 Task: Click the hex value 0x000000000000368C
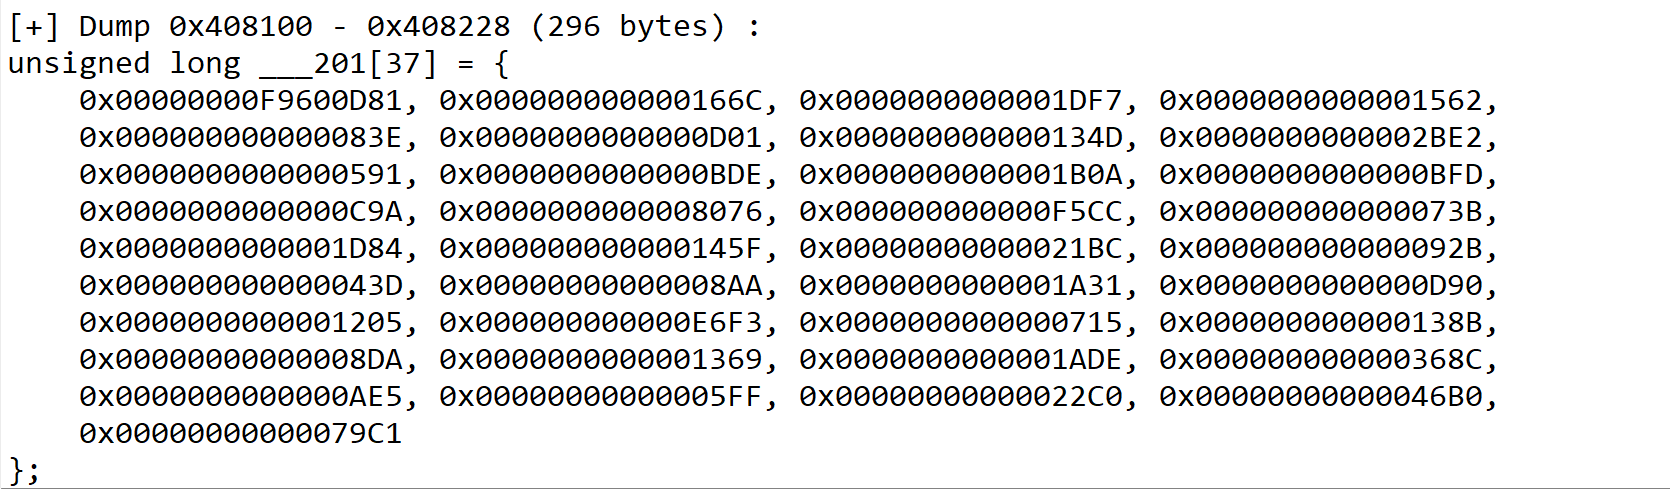[x=1320, y=360]
